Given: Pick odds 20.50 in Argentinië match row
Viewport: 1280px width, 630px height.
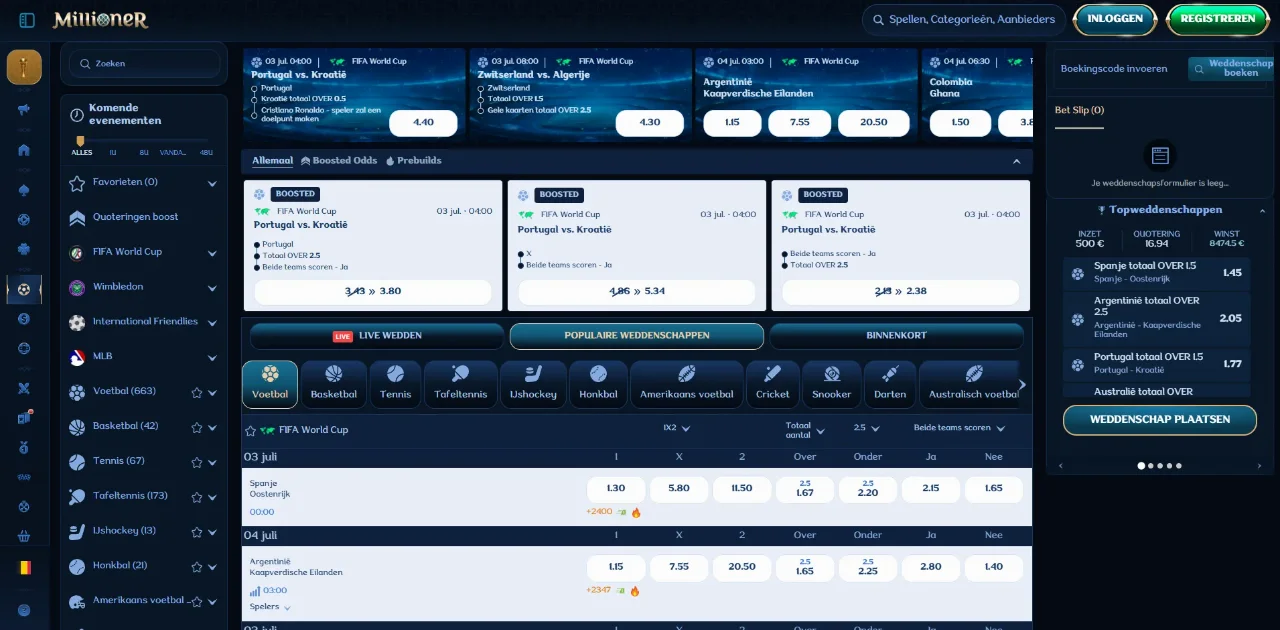Looking at the screenshot, I should [742, 567].
